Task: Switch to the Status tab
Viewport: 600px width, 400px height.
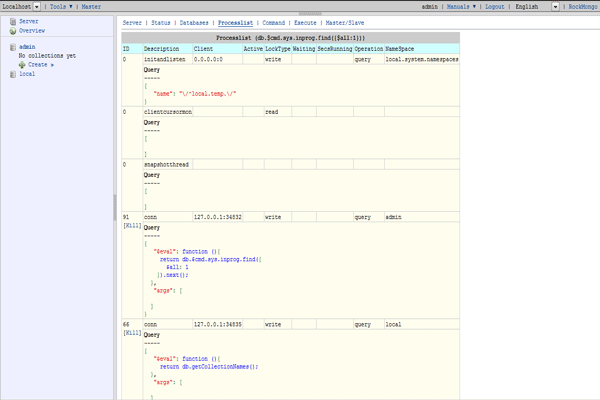Action: click(161, 21)
